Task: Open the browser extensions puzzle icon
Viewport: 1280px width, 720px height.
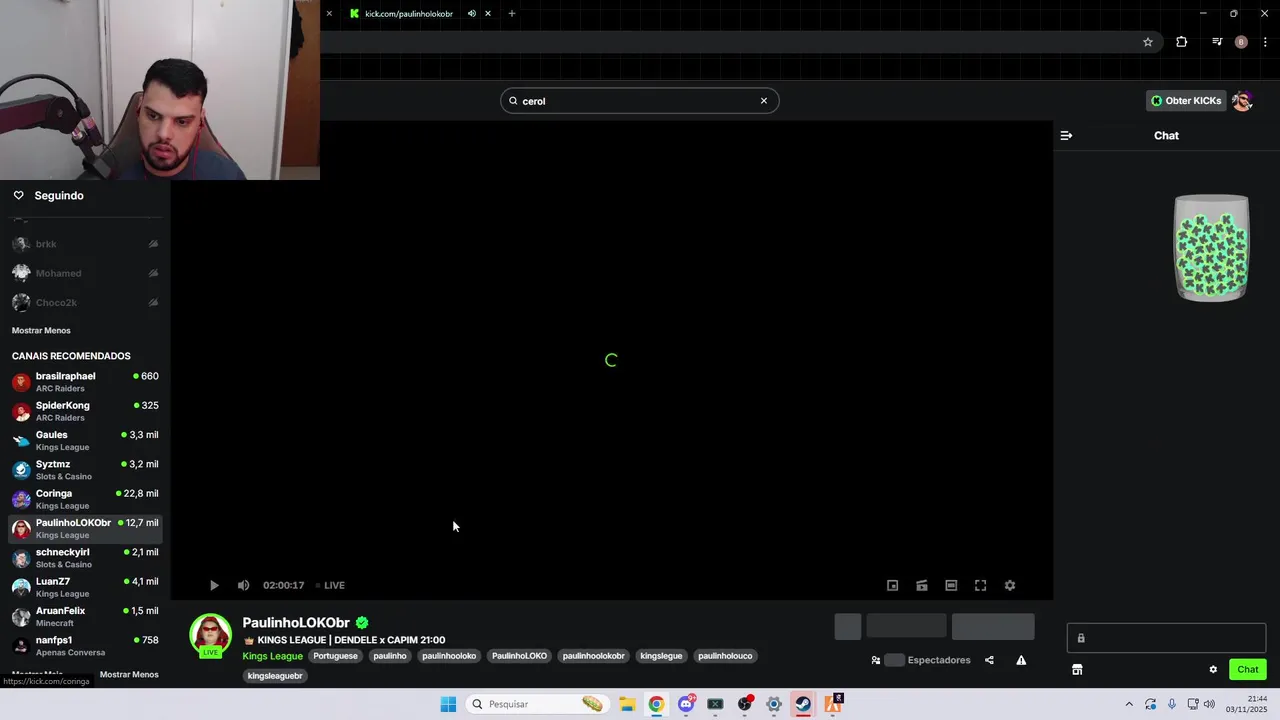Action: click(1182, 42)
